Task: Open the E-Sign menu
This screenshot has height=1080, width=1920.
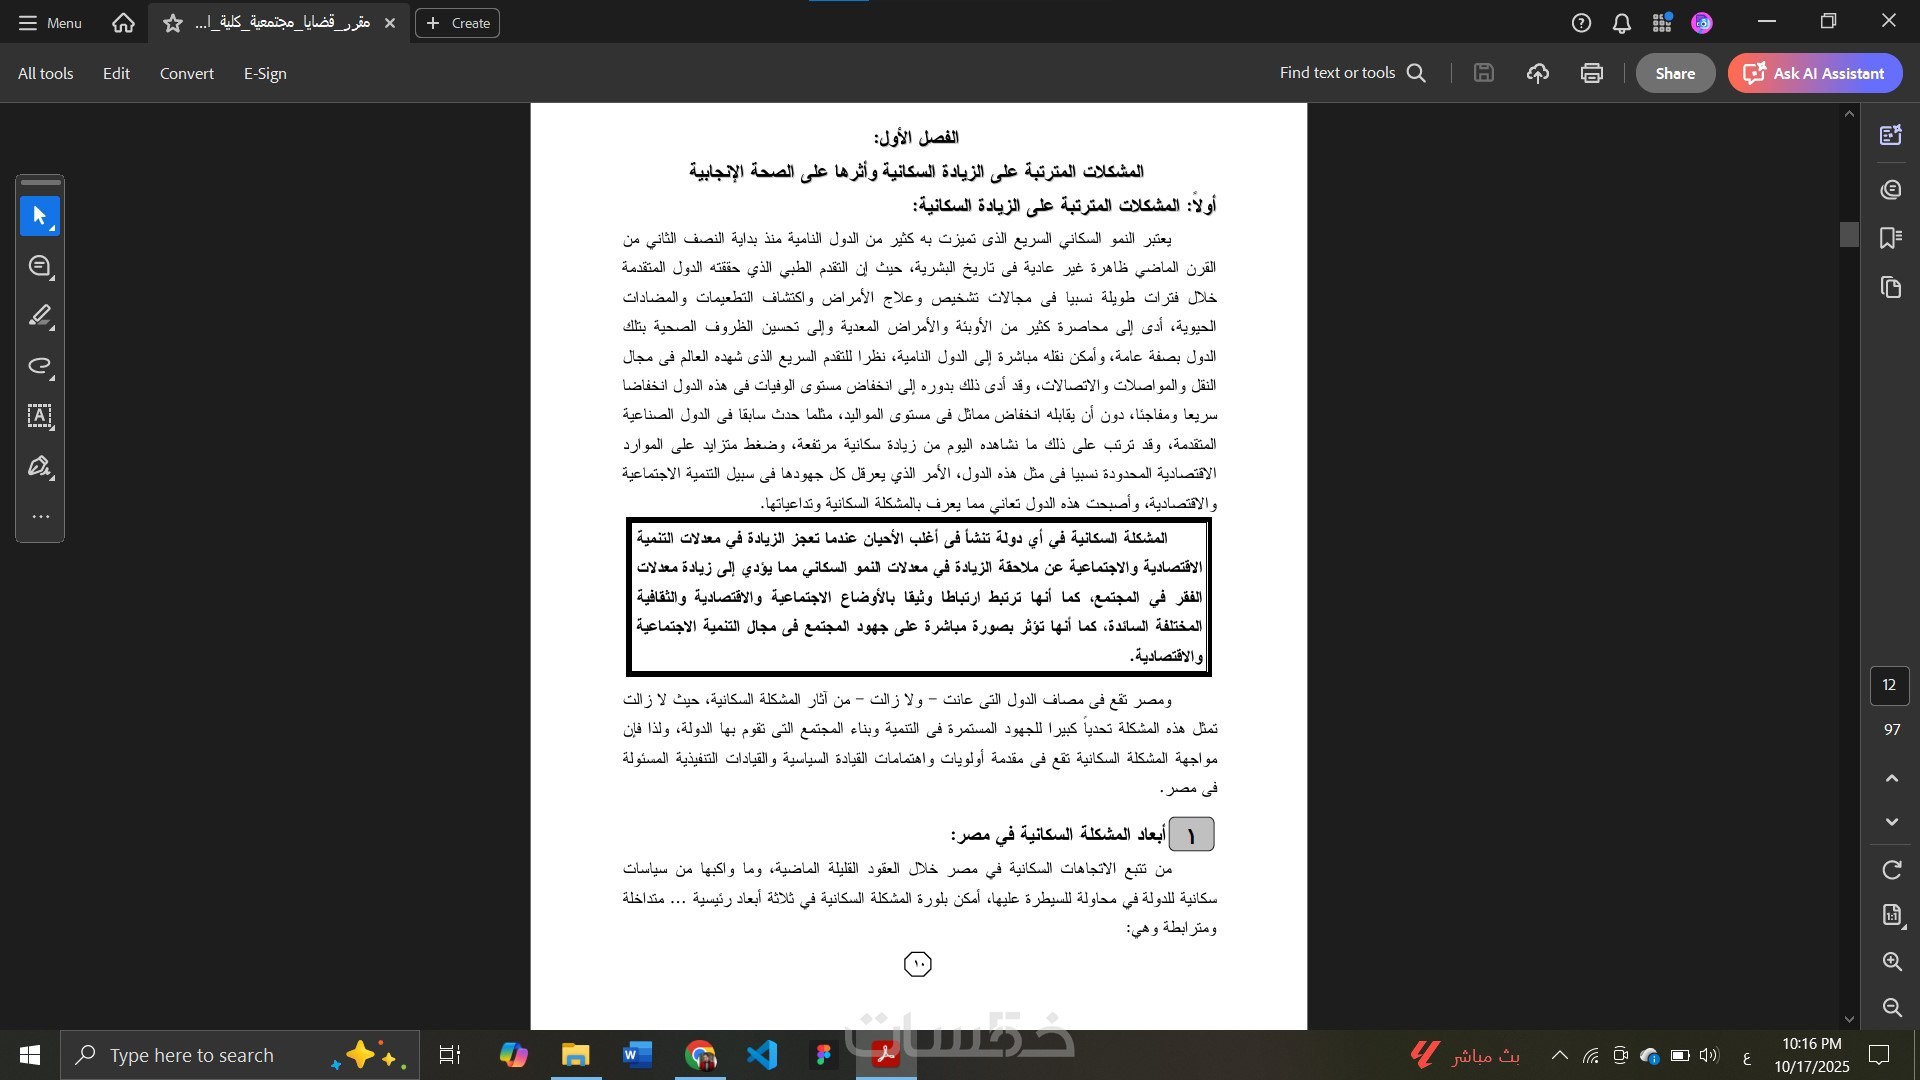Action: coord(265,73)
